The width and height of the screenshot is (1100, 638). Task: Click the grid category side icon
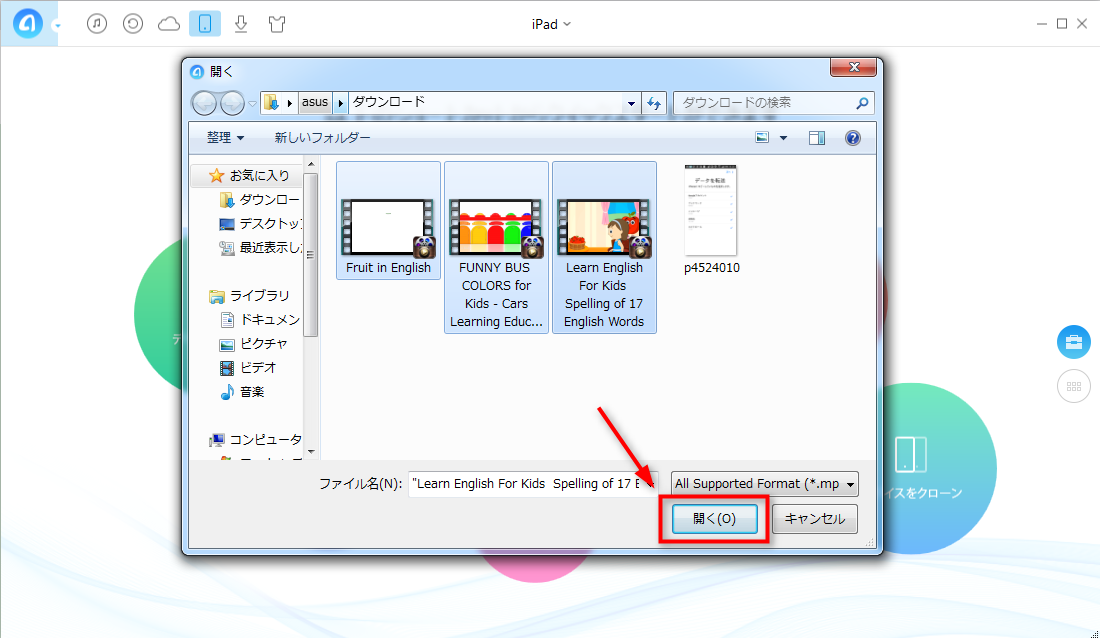pyautogui.click(x=1073, y=386)
